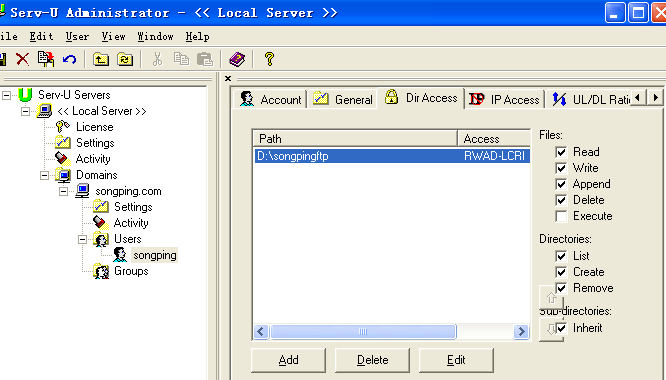Viewport: 666px width, 380px height.
Task: Open the Window menu
Action: (x=155, y=37)
